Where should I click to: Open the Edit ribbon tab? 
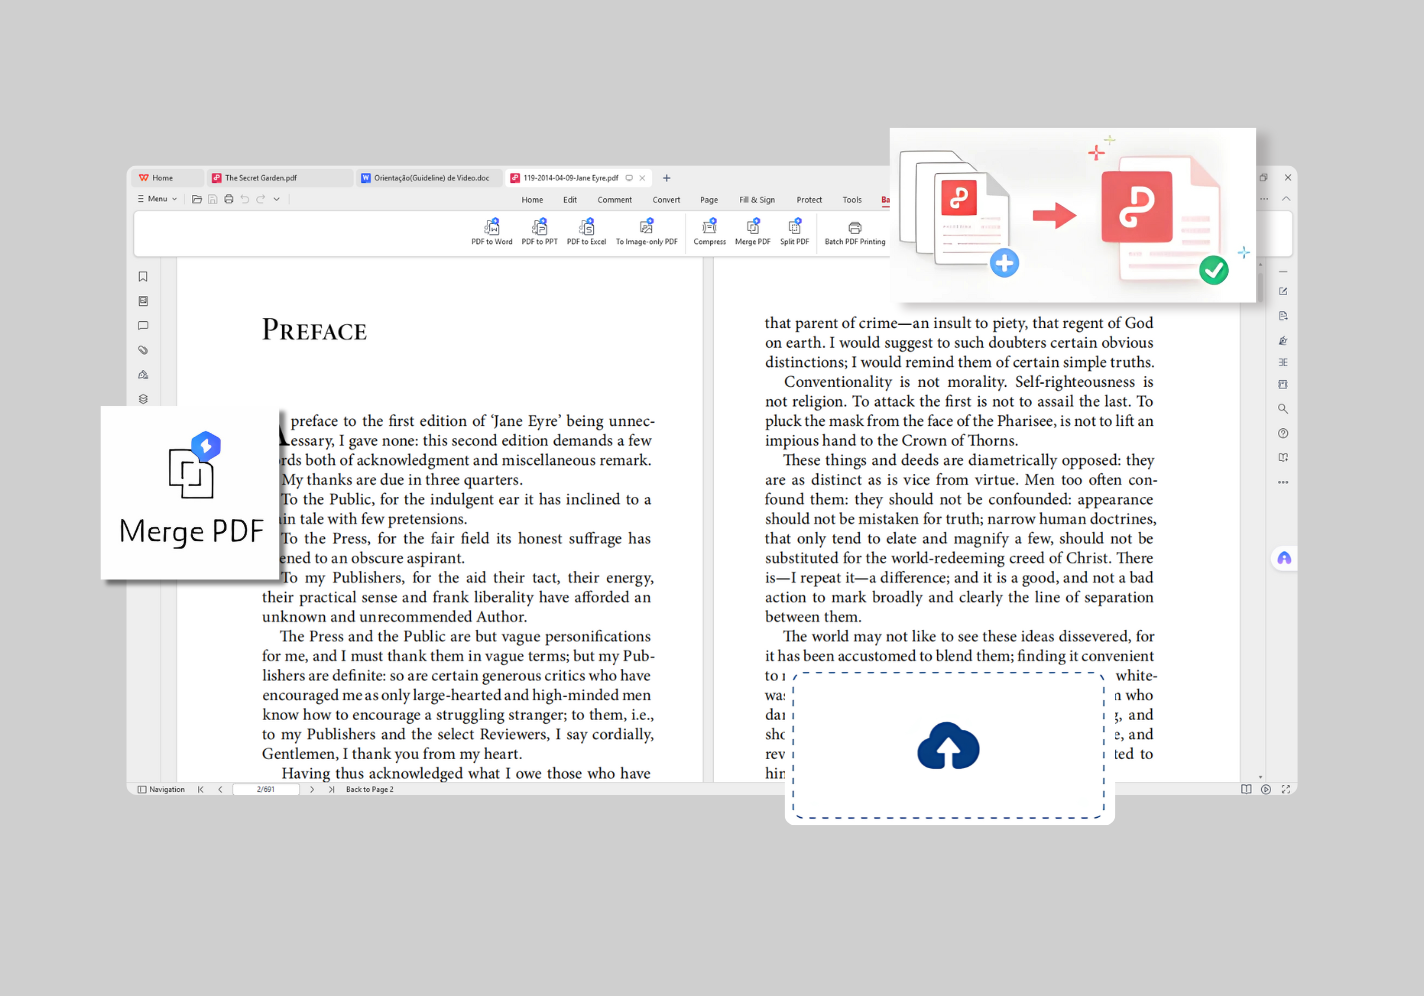pos(570,200)
